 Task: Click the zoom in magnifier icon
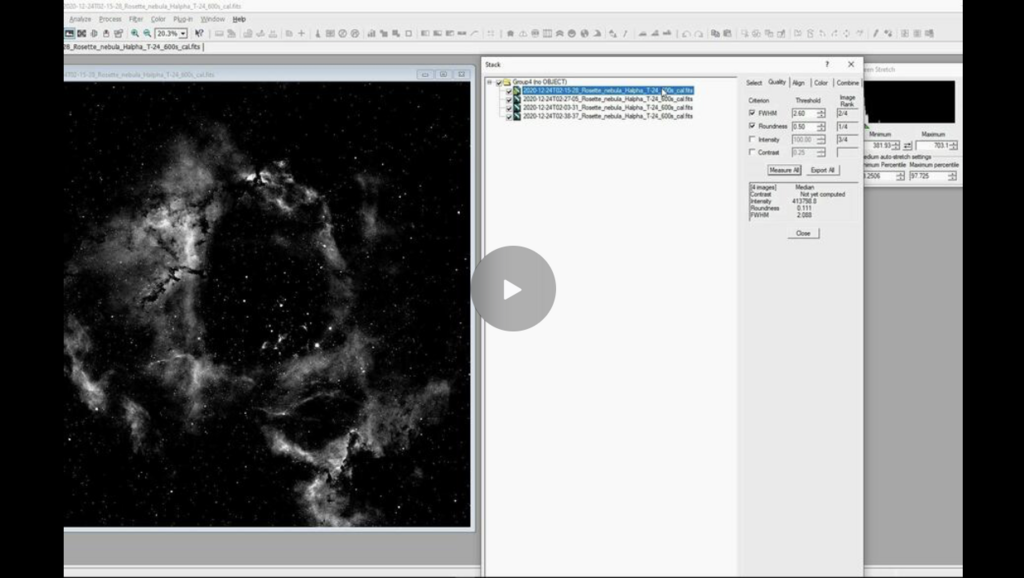(x=135, y=33)
